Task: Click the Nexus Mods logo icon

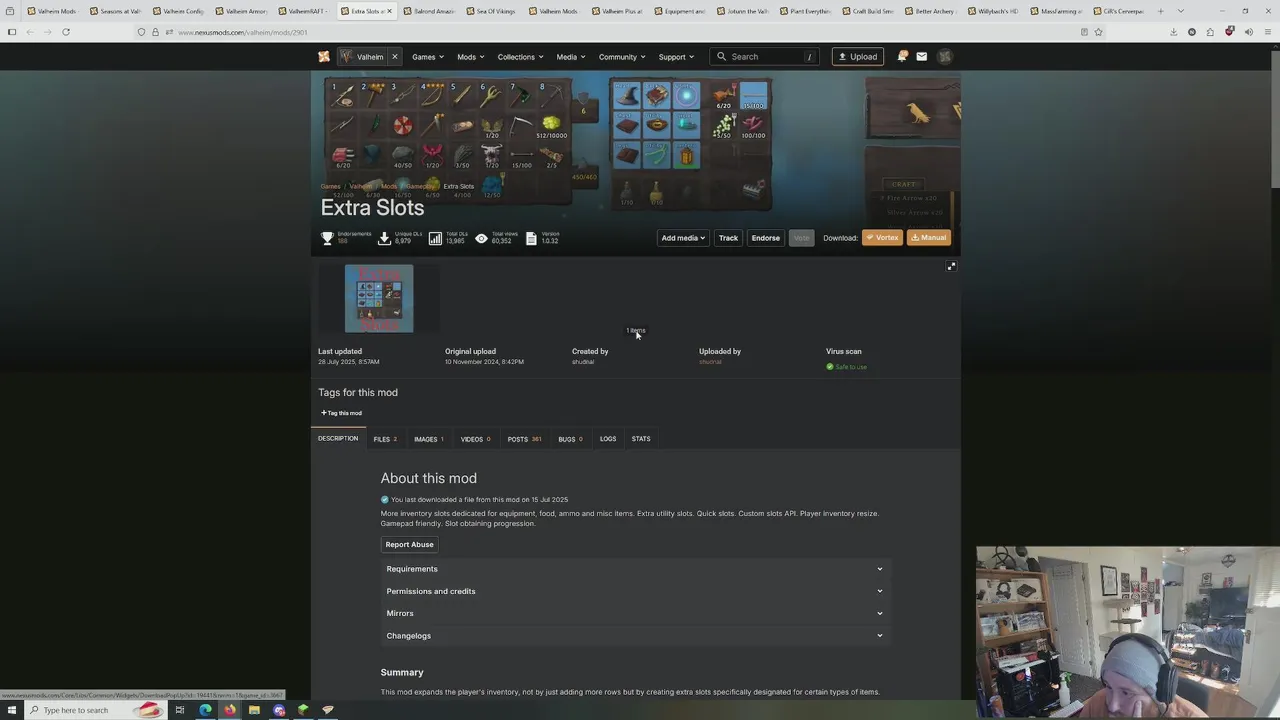Action: coord(324,57)
